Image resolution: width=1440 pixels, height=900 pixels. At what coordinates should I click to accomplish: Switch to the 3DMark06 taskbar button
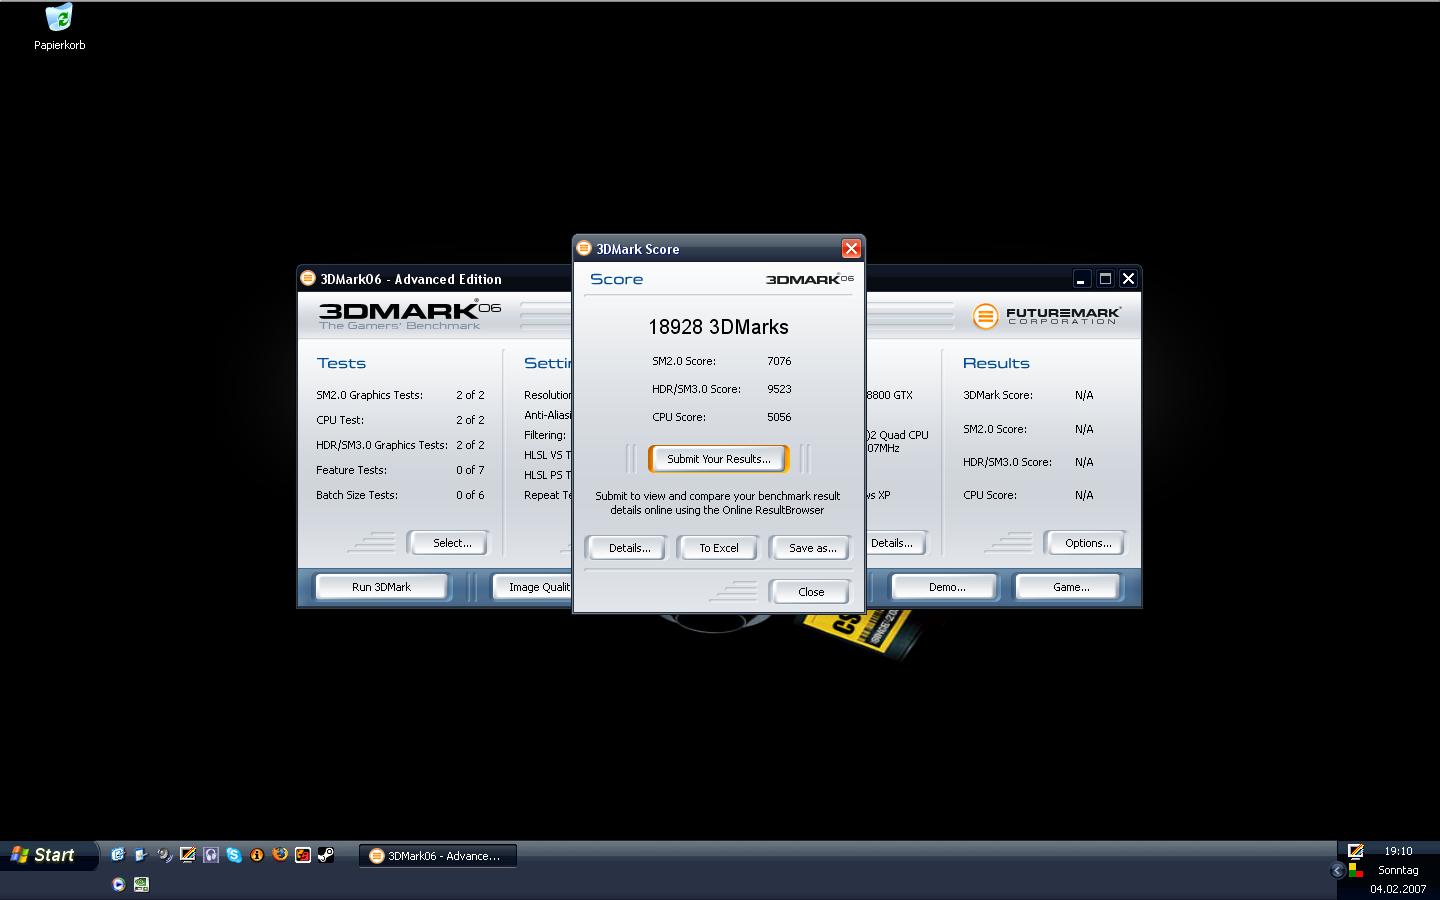point(438,856)
